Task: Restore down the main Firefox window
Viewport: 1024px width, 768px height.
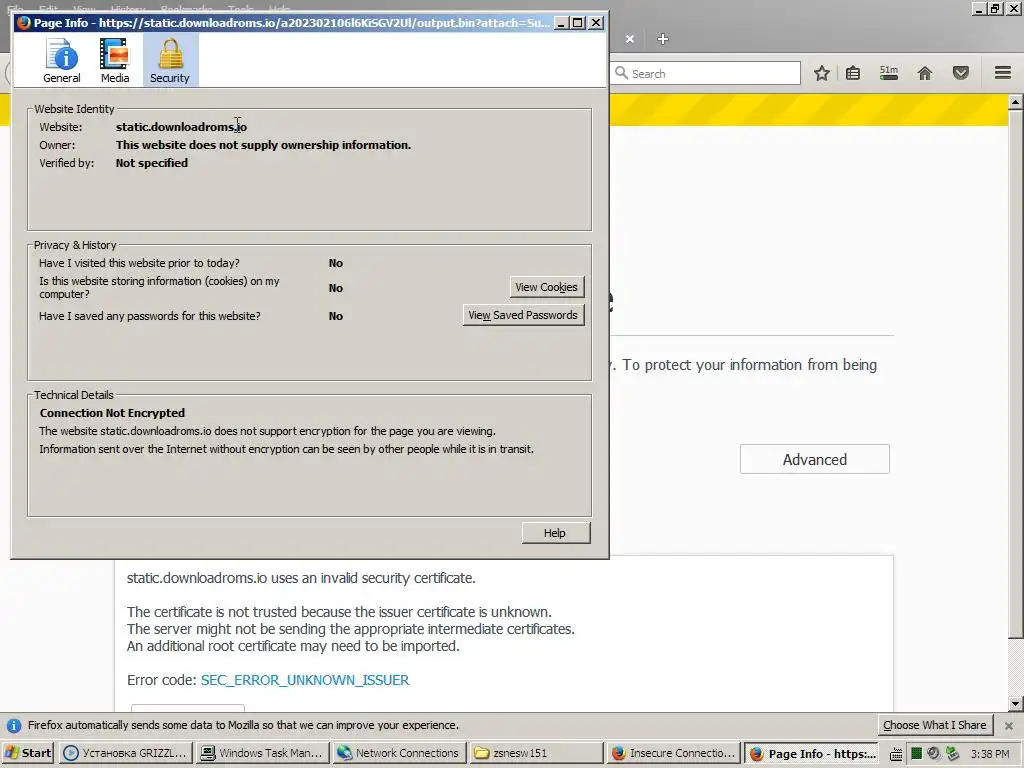Action: pos(995,8)
